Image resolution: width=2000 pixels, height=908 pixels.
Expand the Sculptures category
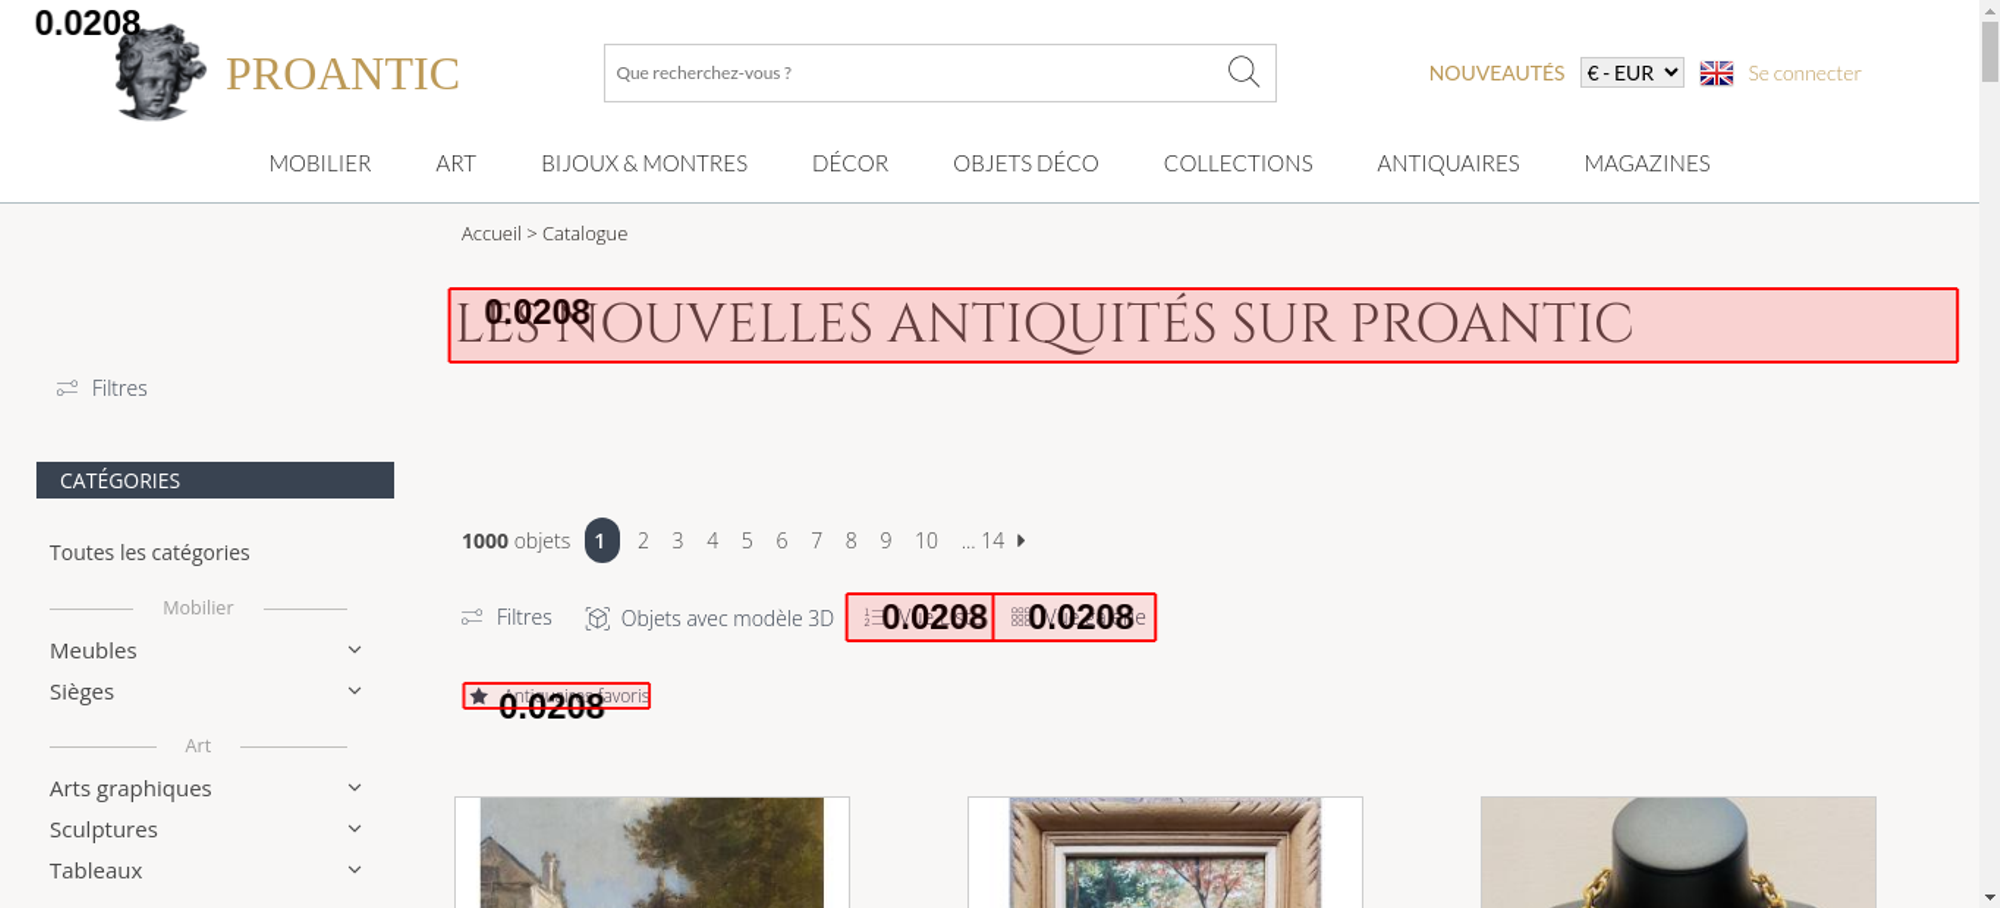coord(354,829)
